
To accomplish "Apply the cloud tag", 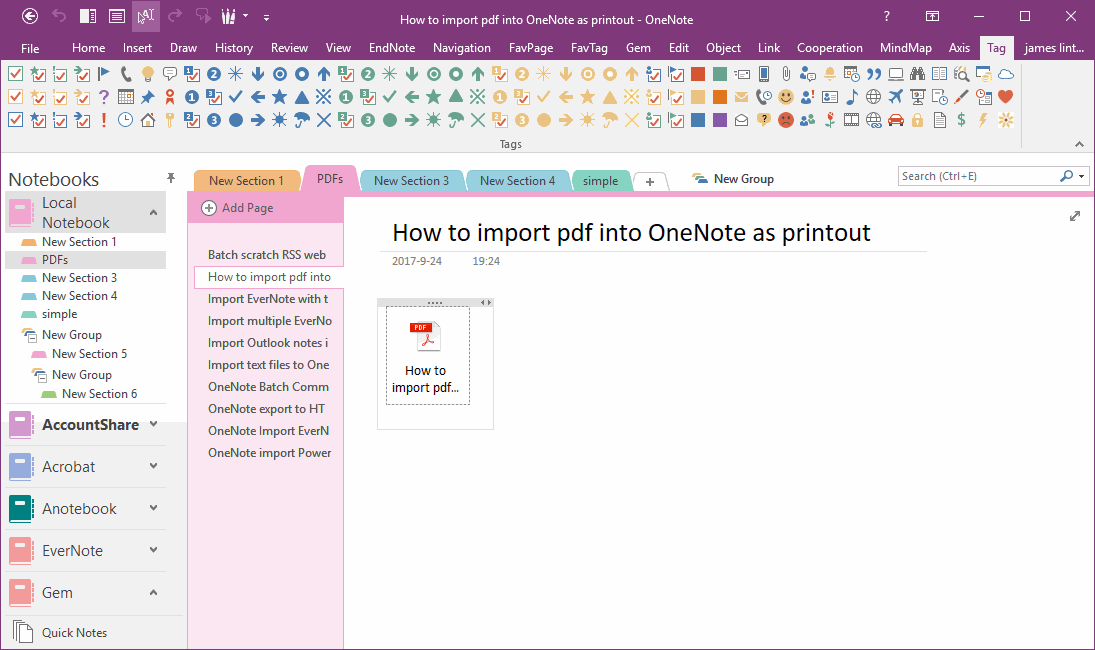I will [x=1006, y=74].
